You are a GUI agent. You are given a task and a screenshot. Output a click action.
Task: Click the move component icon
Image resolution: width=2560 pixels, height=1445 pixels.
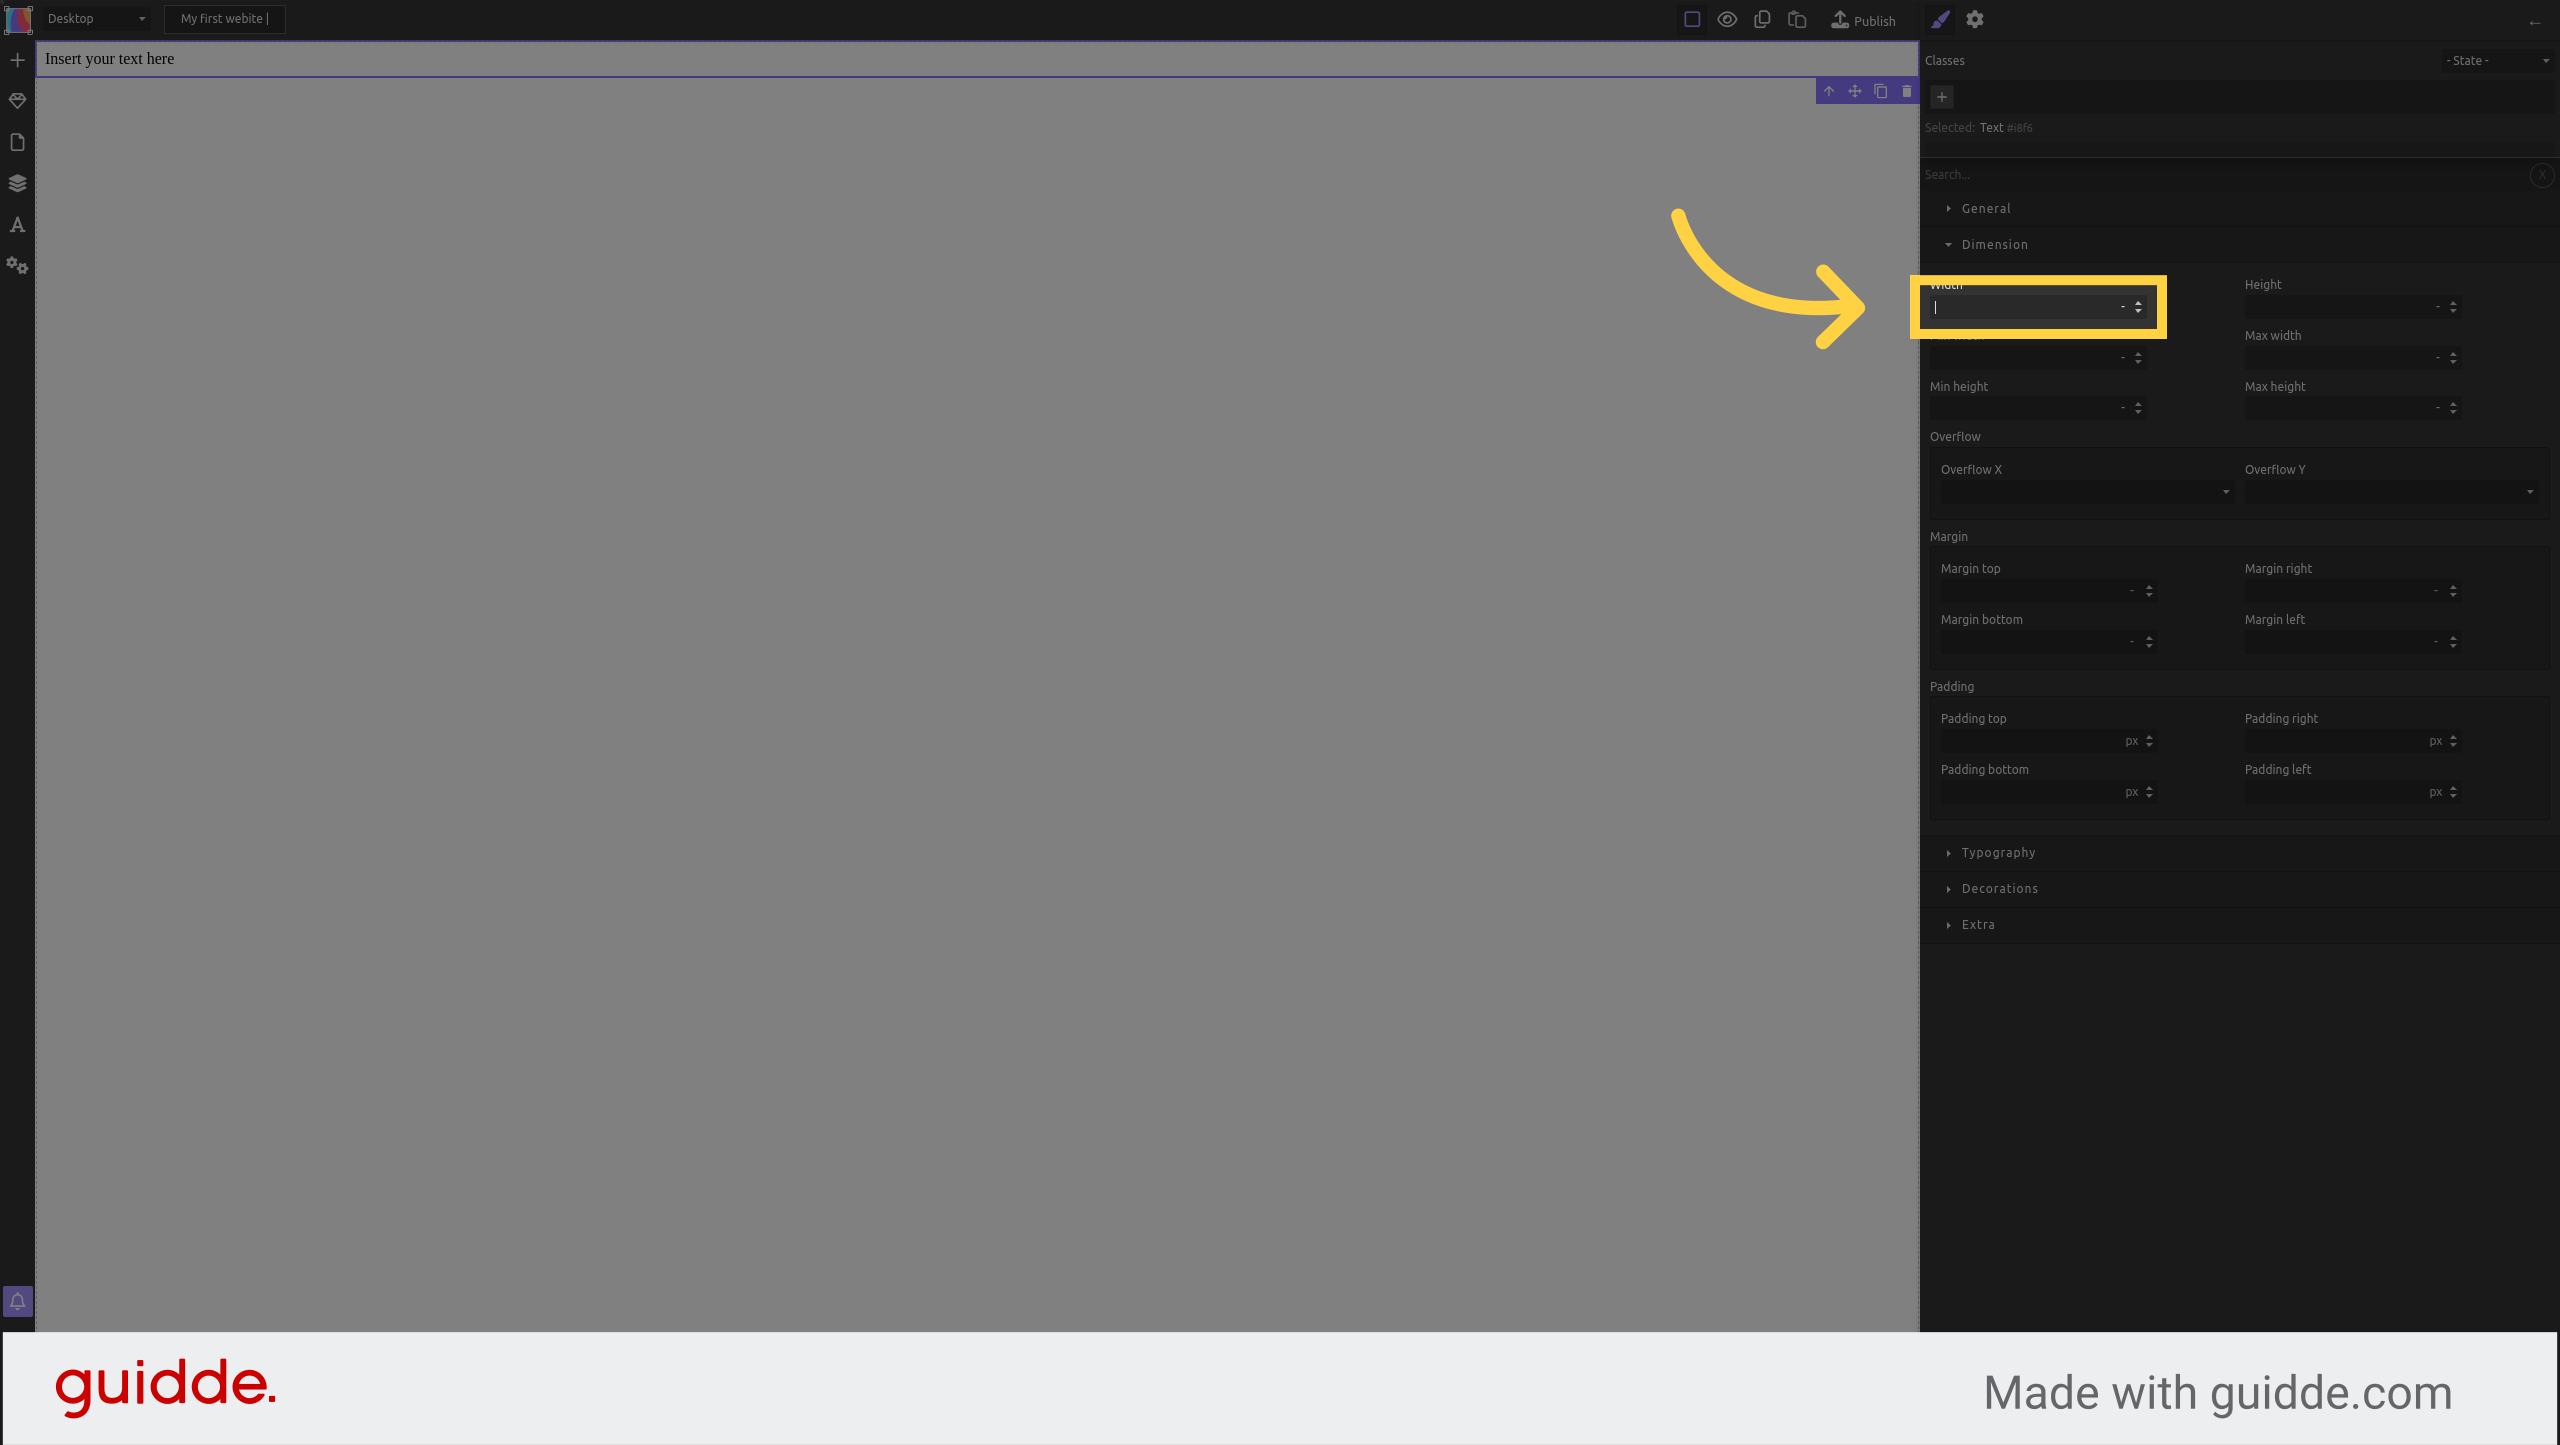click(1855, 91)
